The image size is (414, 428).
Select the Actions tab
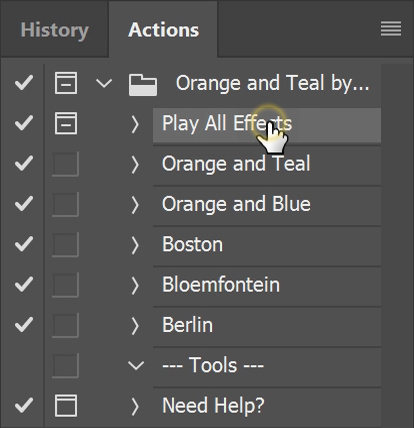pyautogui.click(x=163, y=30)
